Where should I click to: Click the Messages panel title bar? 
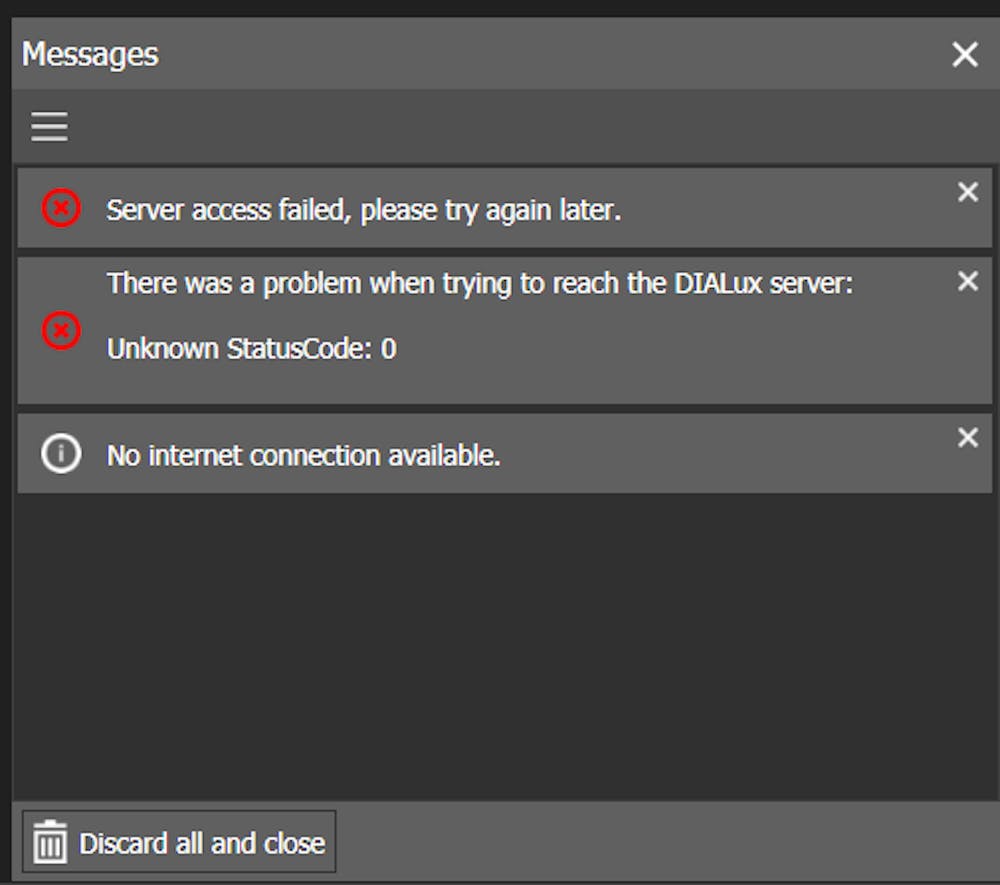pos(500,55)
